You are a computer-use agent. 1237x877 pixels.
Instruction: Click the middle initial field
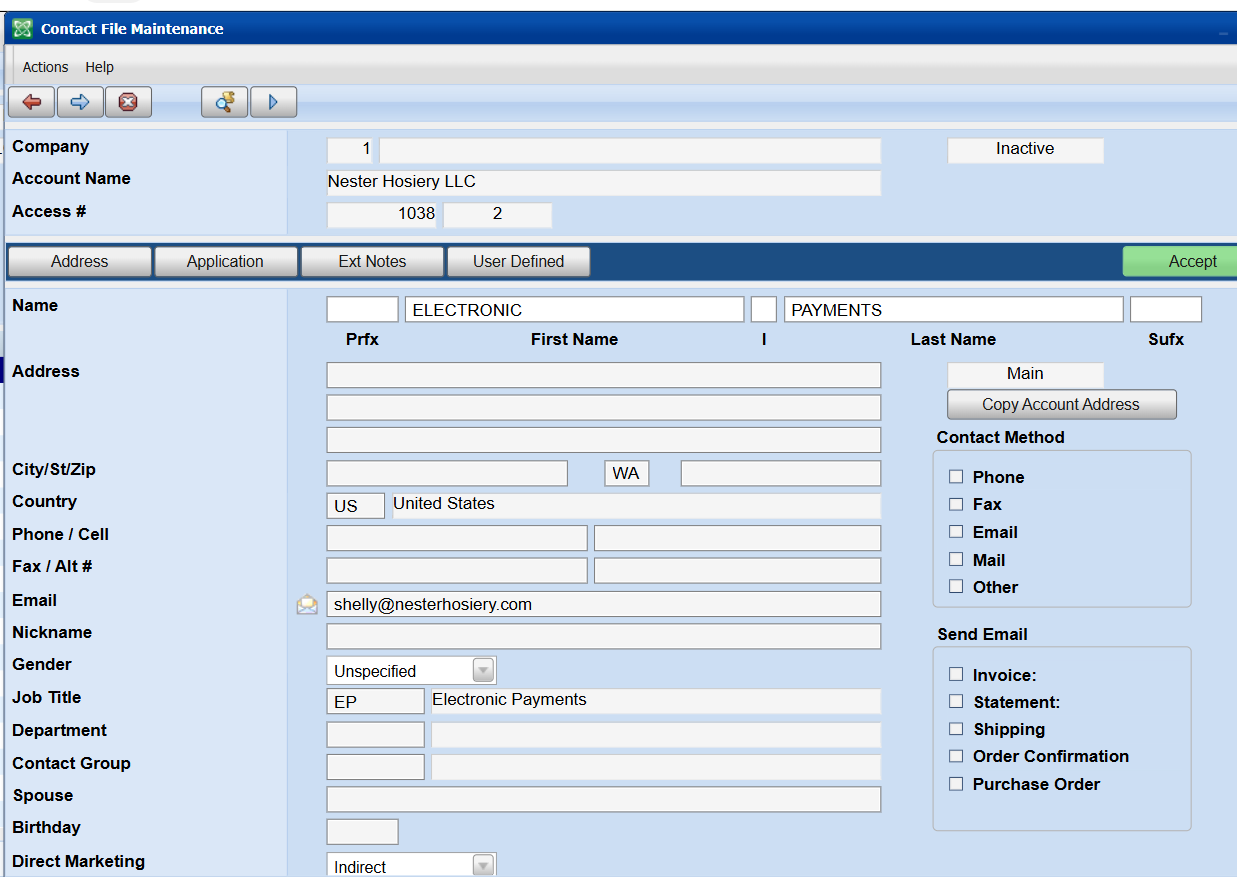[763, 310]
